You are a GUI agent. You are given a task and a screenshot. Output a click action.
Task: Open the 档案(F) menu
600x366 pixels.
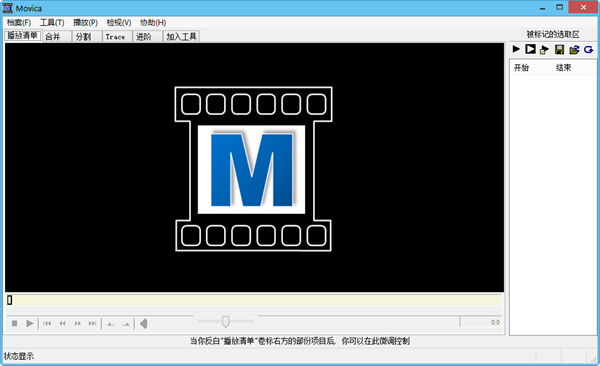coord(19,23)
